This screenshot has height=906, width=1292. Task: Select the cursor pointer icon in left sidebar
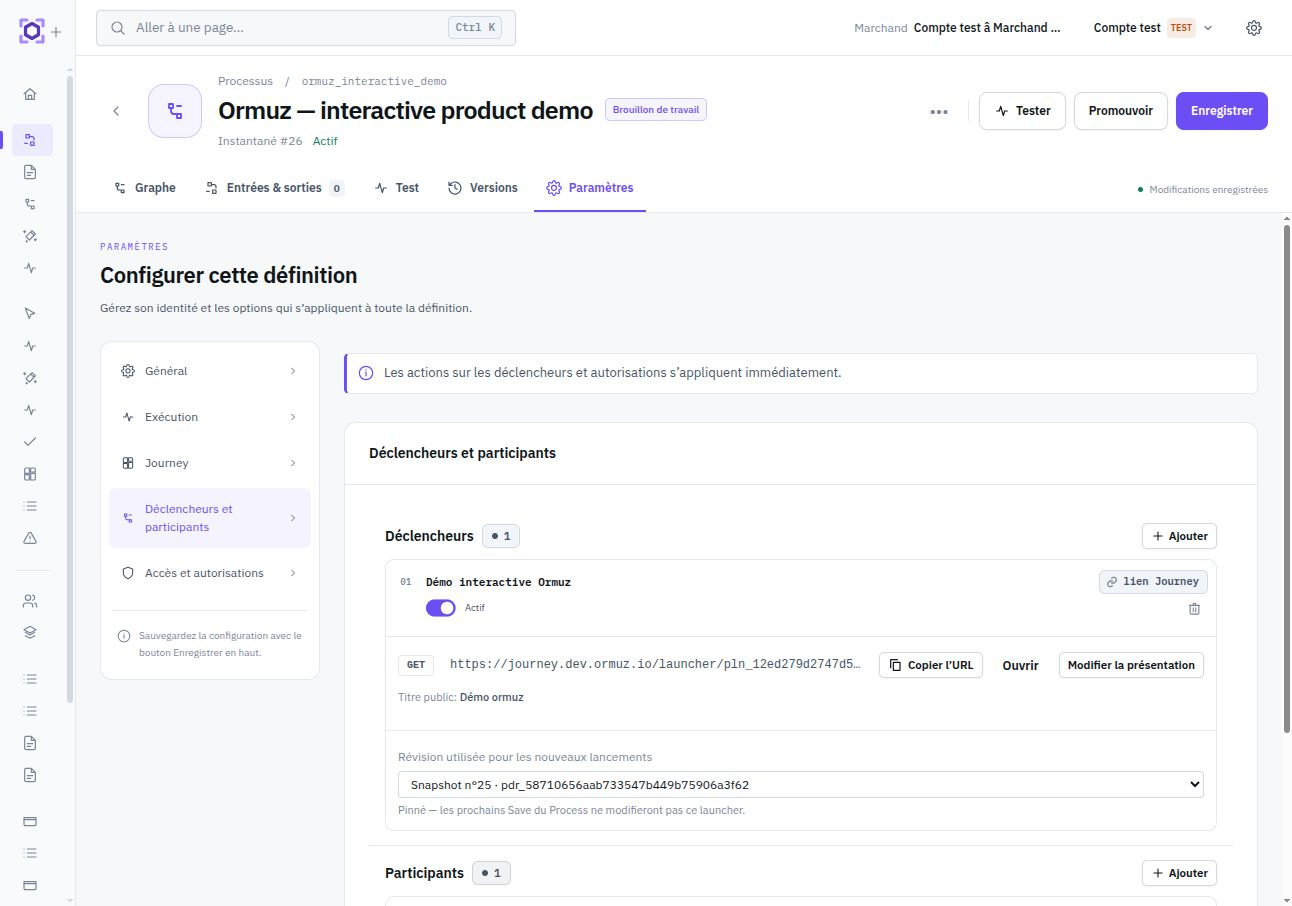point(30,313)
